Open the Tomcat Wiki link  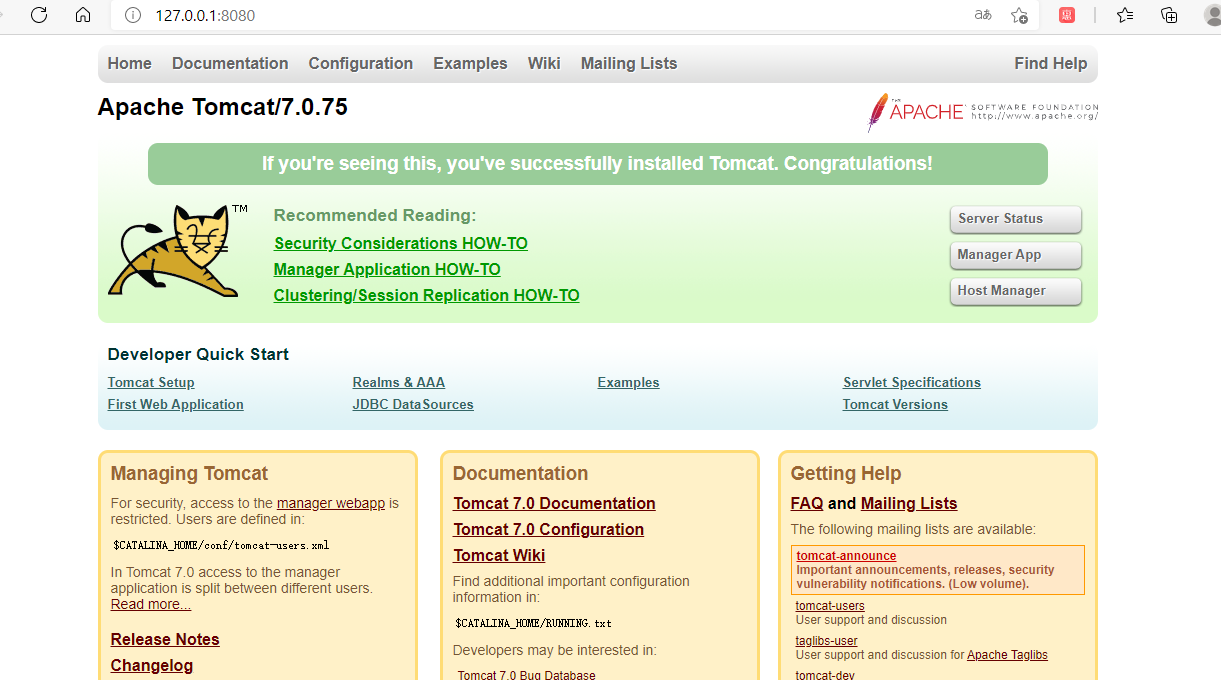point(499,555)
